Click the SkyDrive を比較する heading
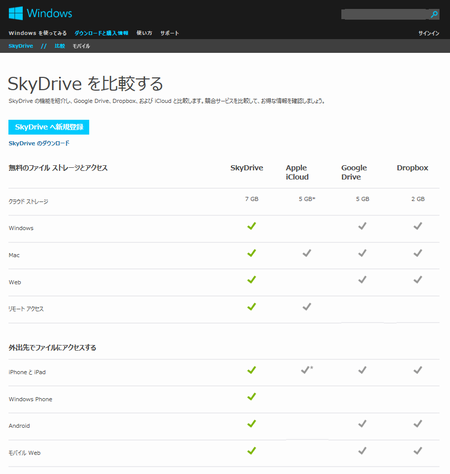 point(85,84)
